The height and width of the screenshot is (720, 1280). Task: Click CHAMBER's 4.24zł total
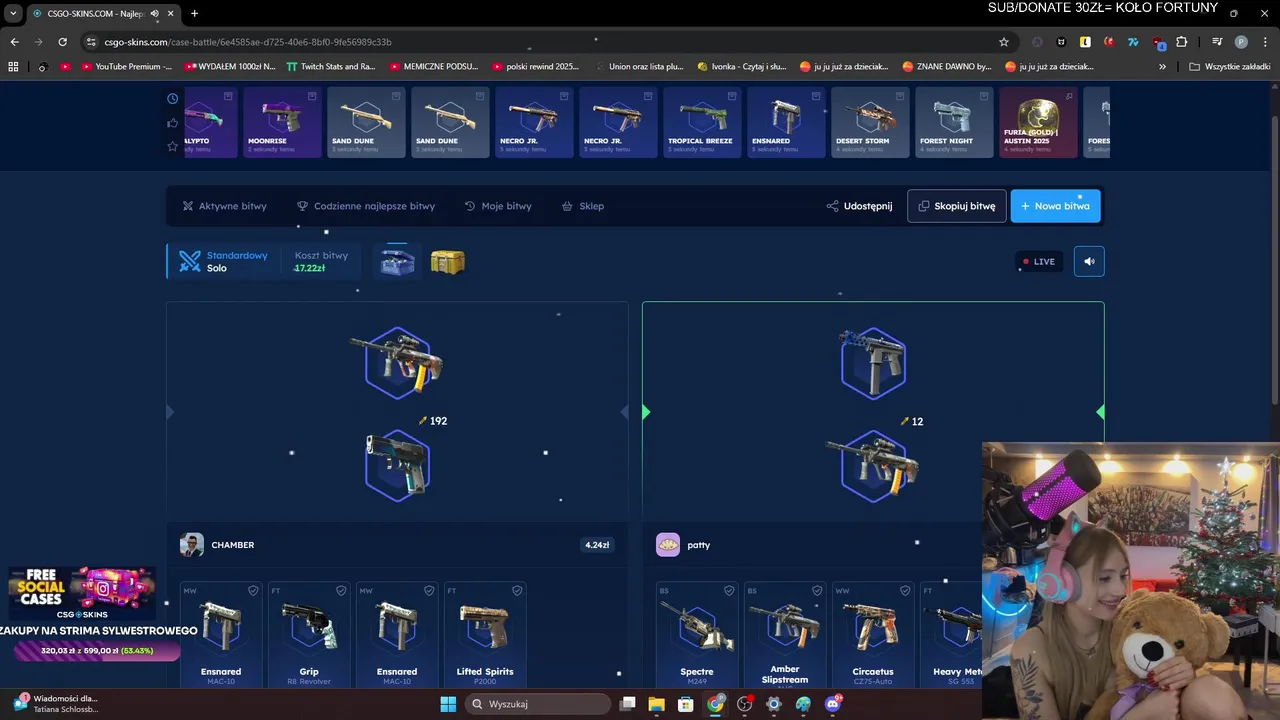(x=597, y=545)
